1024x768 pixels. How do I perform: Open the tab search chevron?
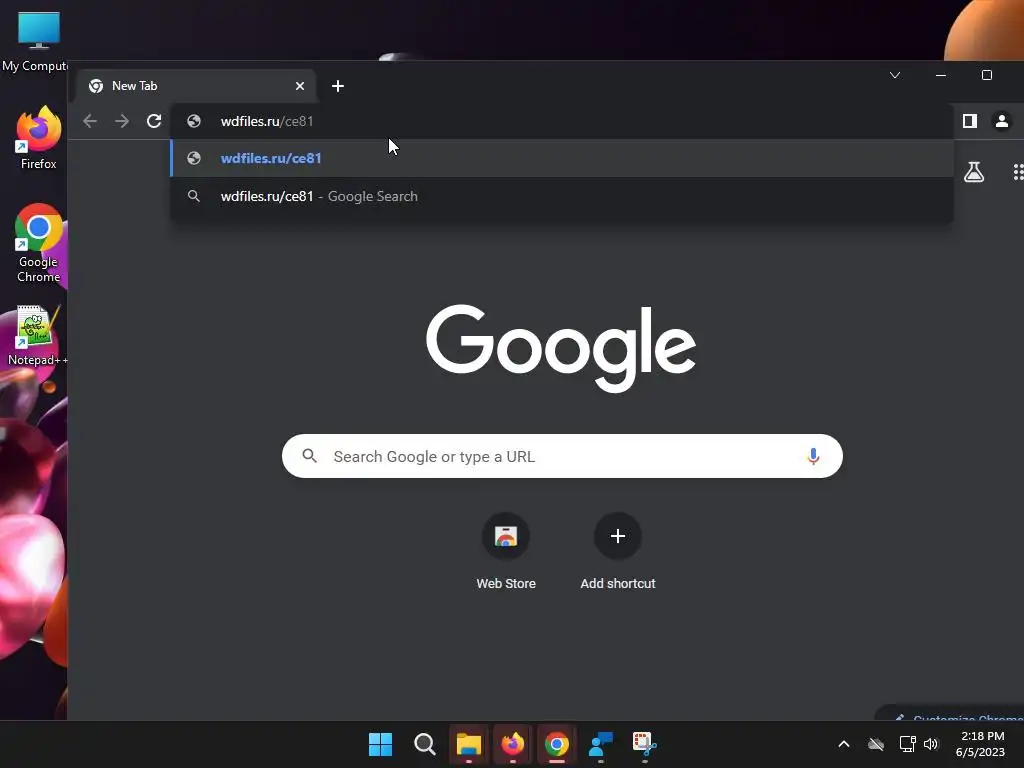pyautogui.click(x=895, y=75)
